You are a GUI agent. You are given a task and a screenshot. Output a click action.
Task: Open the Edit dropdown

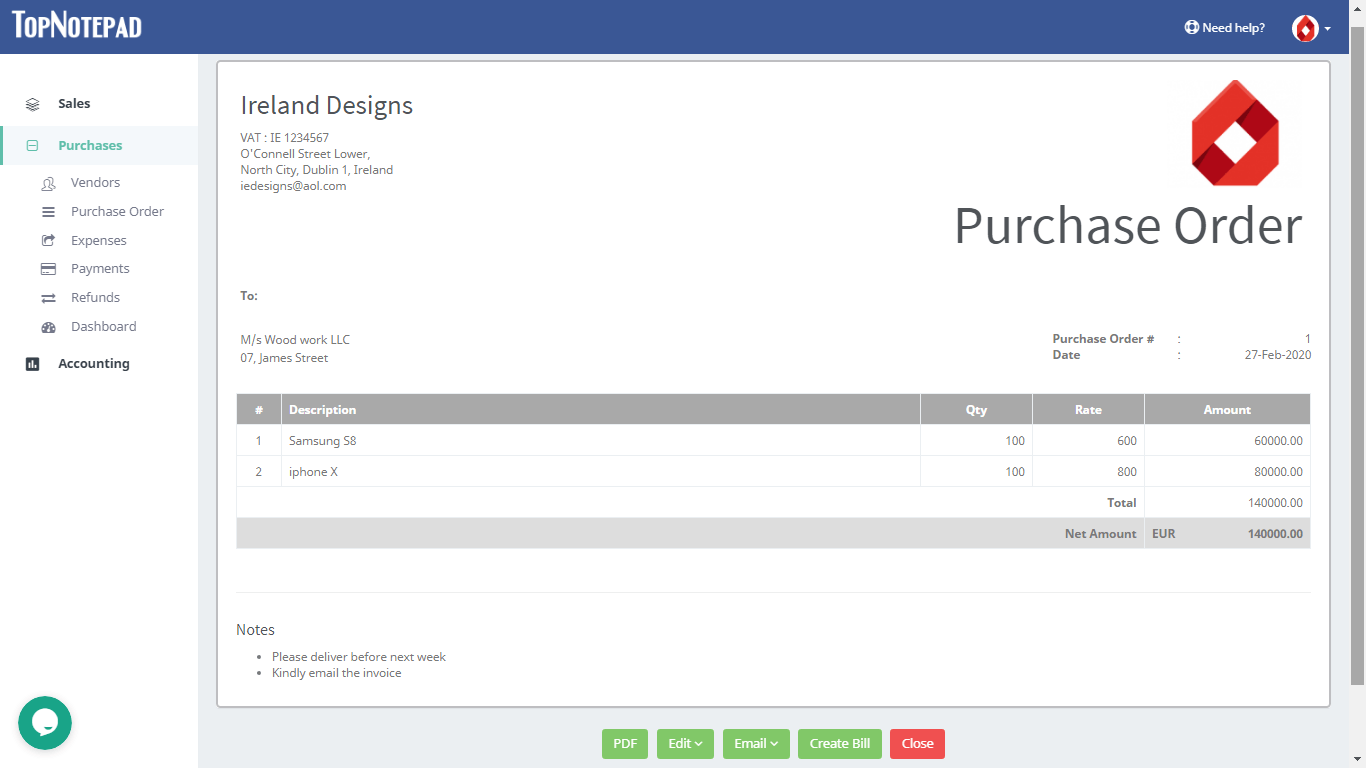click(685, 744)
